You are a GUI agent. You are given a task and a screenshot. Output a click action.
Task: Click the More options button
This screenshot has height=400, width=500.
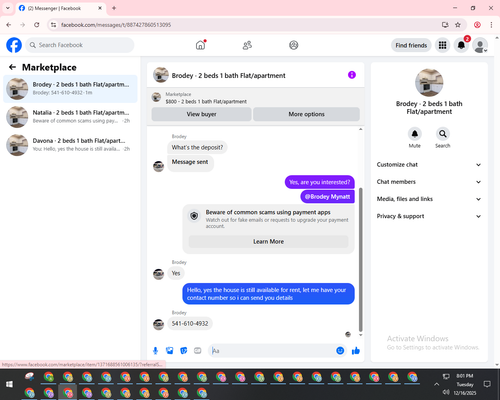point(306,114)
